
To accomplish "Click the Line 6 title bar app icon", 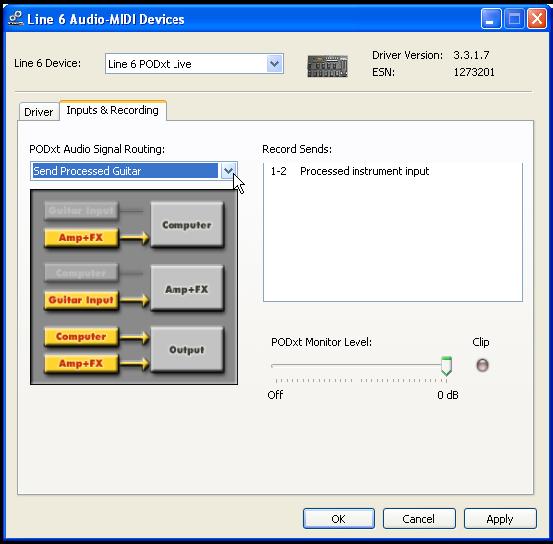I will (x=16, y=18).
